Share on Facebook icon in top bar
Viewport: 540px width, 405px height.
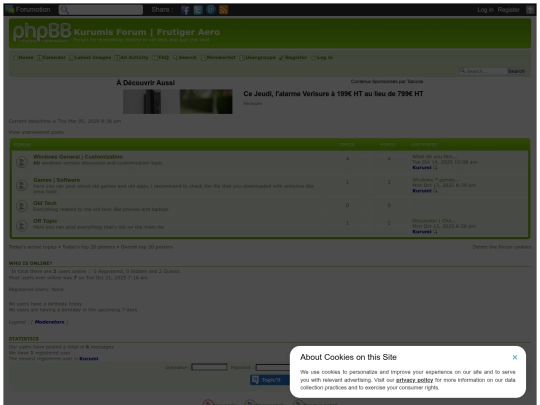(x=185, y=10)
